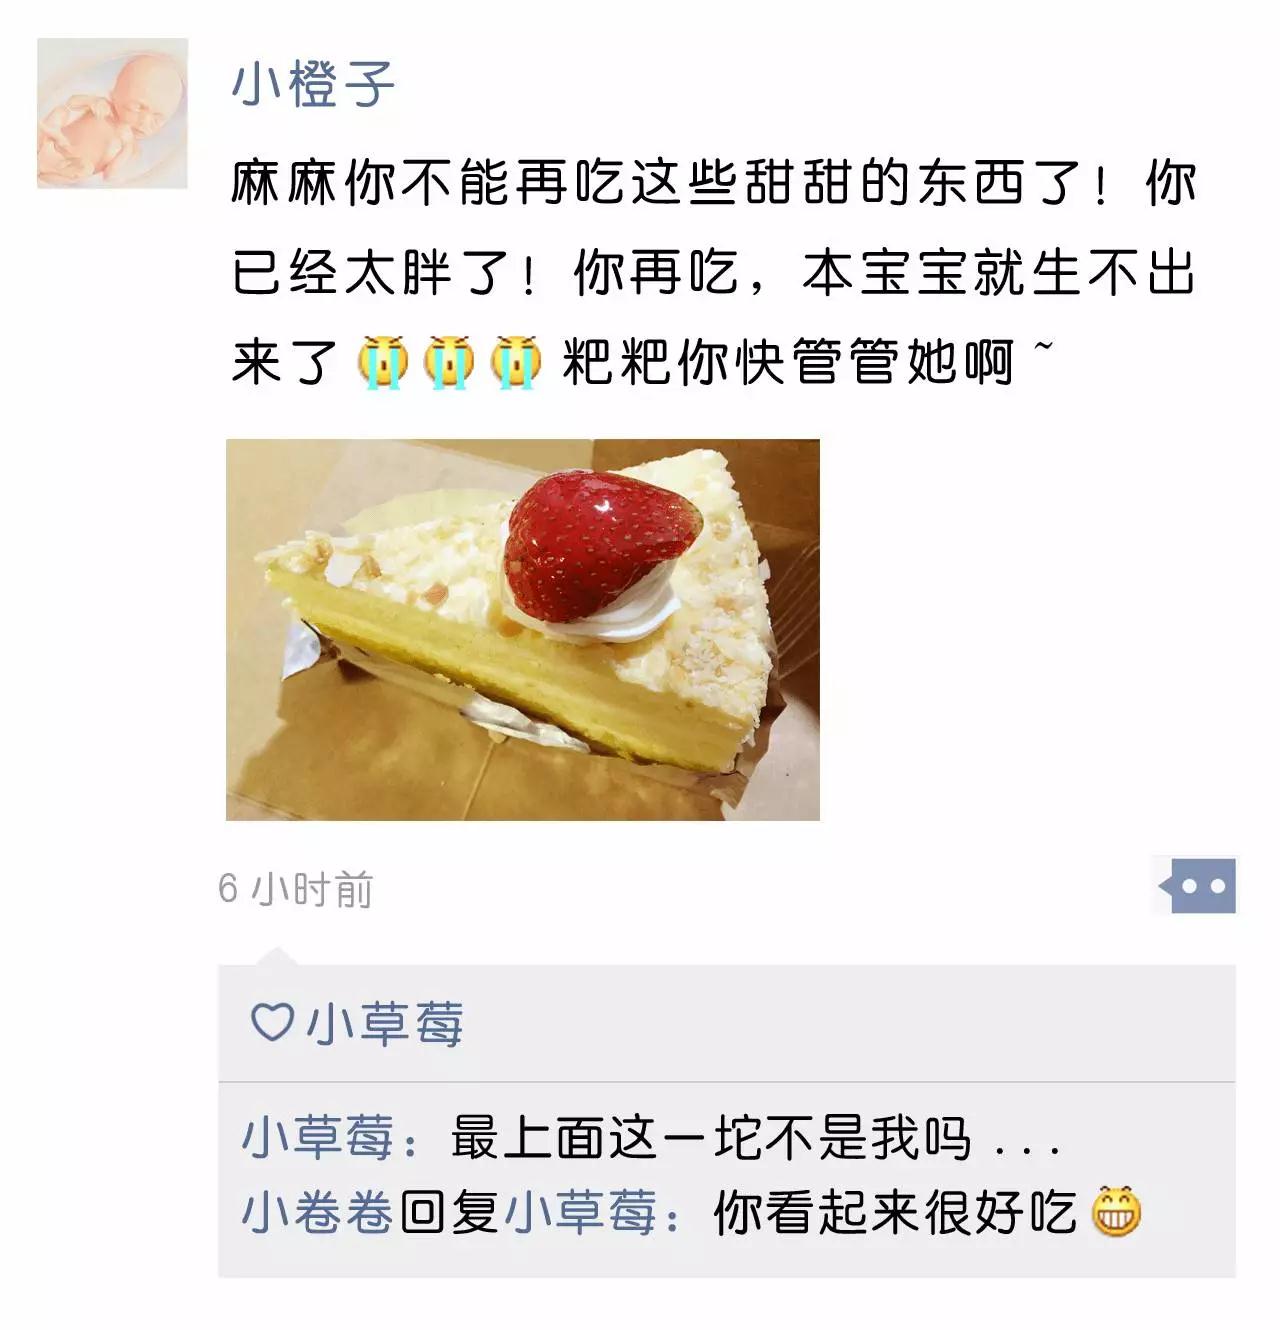Click the grinning emoji after 你看起来很好吃

pyautogui.click(x=1116, y=1211)
